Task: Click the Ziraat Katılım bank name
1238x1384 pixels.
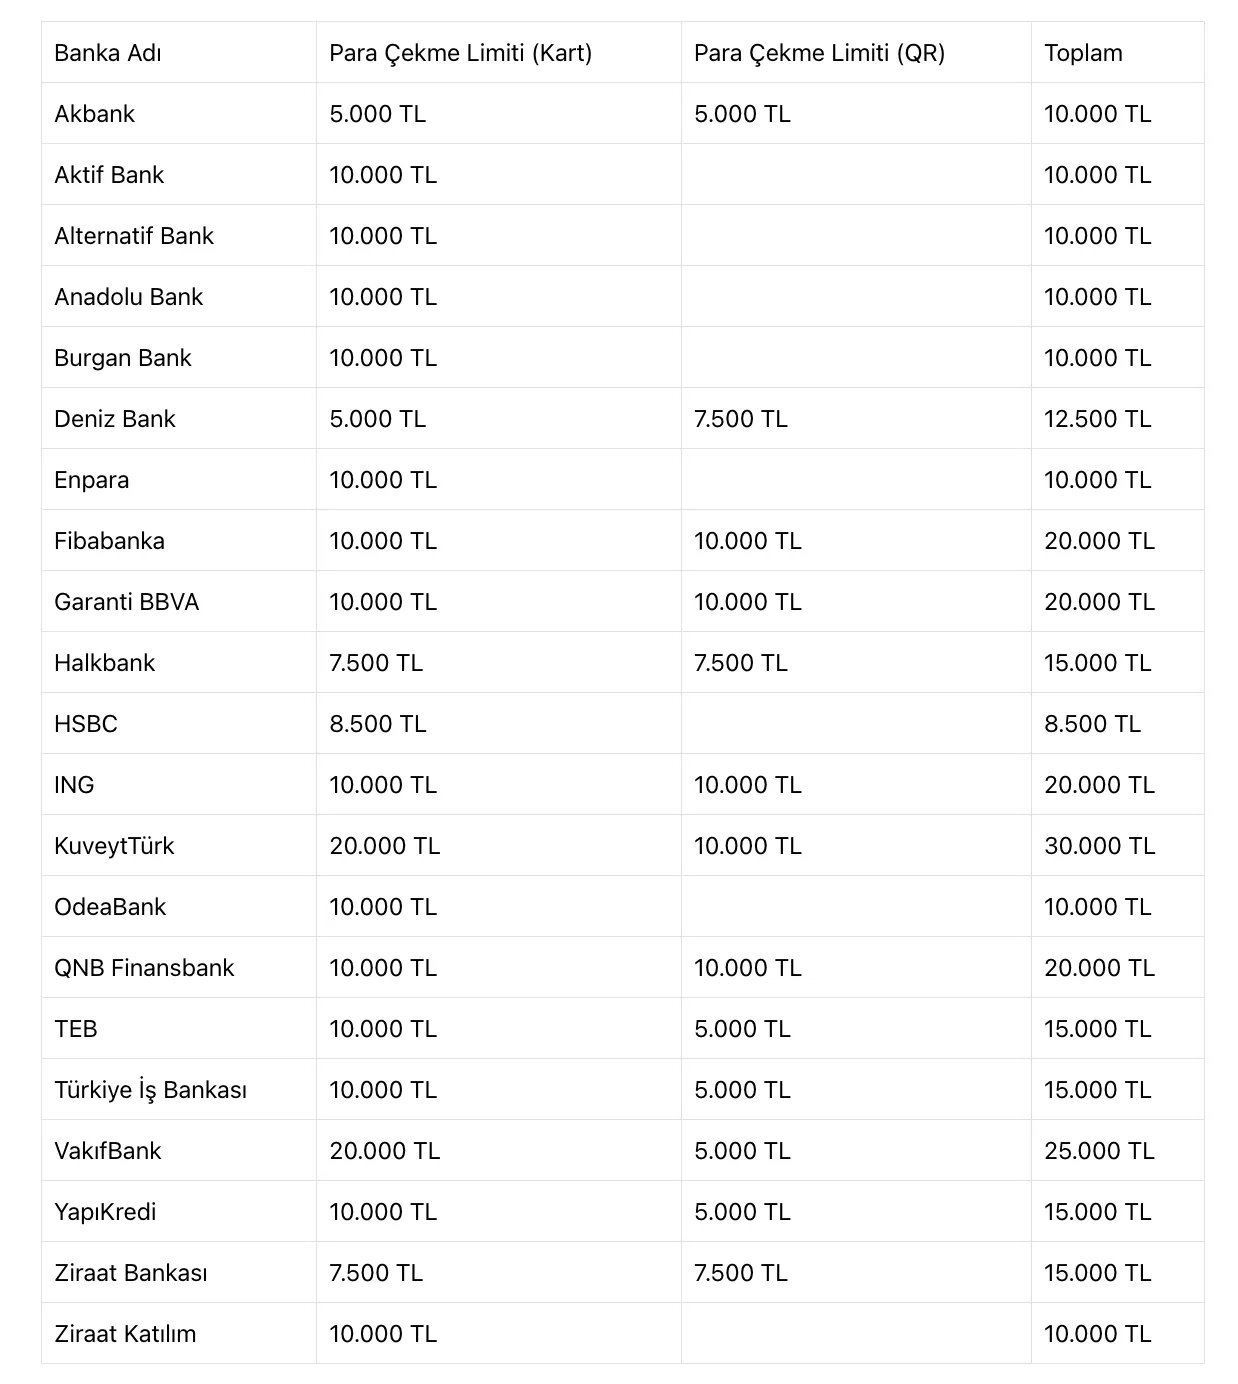Action: (x=125, y=1334)
